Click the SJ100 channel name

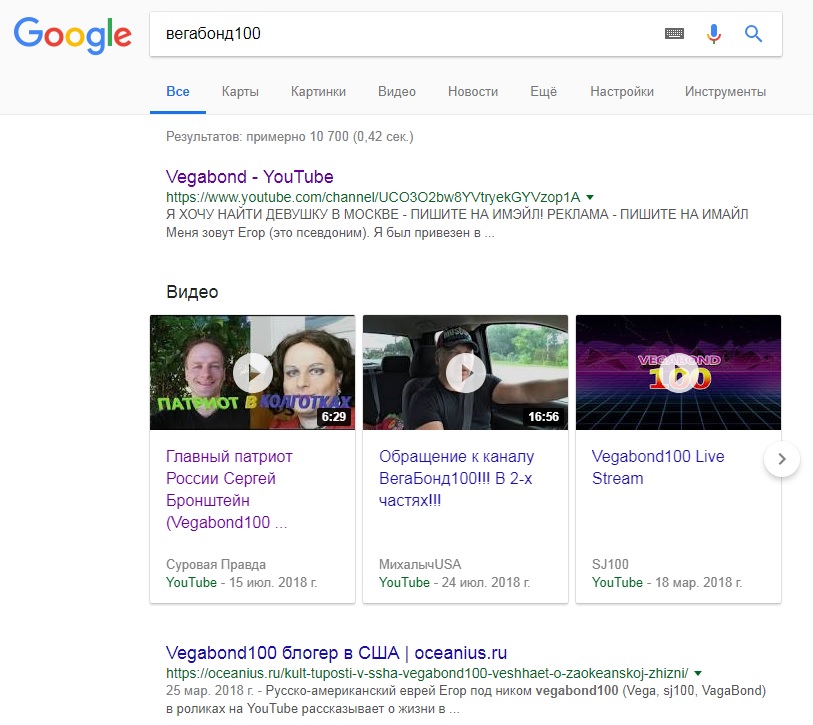[610, 564]
